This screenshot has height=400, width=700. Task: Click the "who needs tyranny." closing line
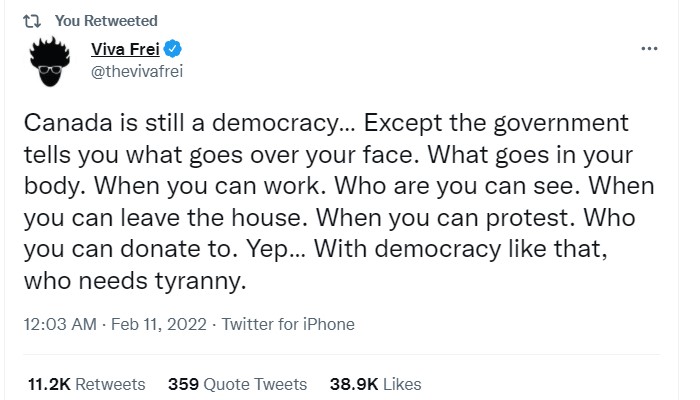133,283
